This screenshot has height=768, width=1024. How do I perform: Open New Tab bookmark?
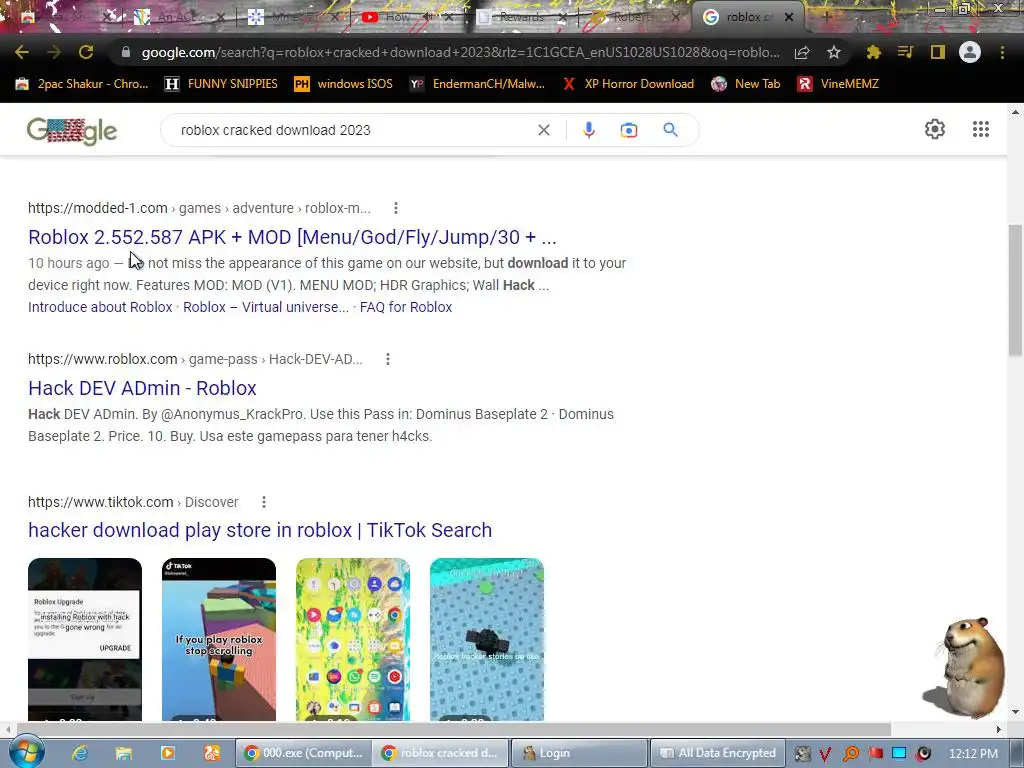(x=746, y=84)
